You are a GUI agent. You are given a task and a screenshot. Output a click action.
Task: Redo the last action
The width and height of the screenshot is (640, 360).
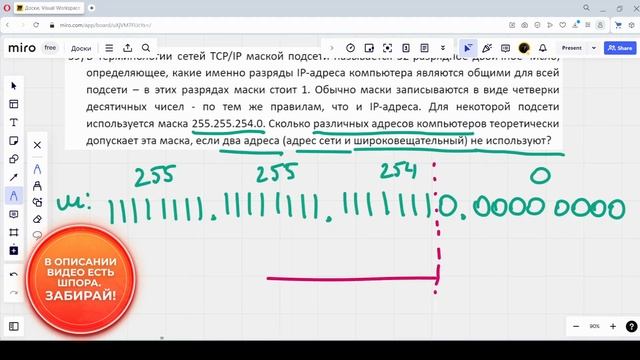pos(13,292)
